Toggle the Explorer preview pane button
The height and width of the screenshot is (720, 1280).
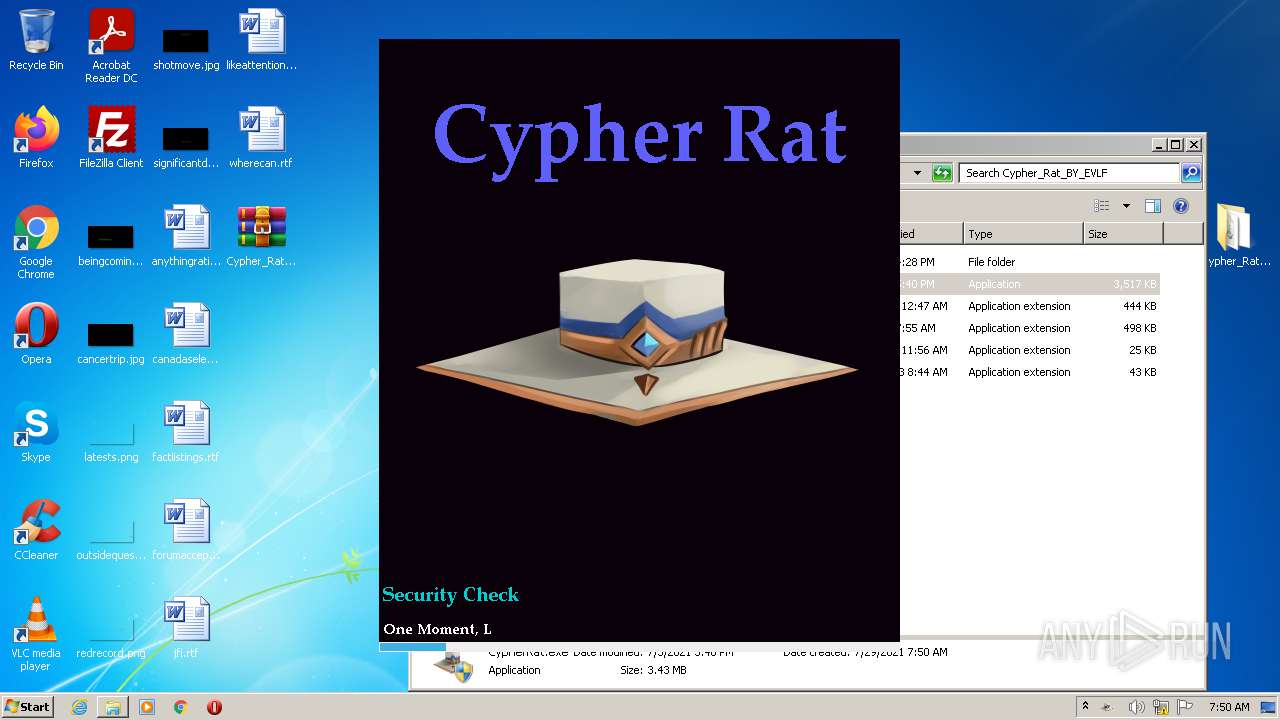pyautogui.click(x=1153, y=206)
